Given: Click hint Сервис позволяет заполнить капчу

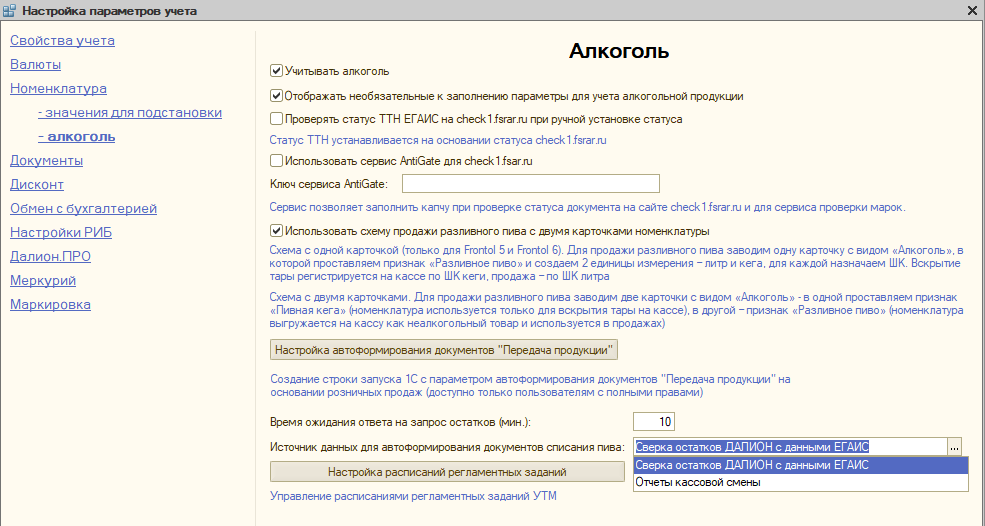Looking at the screenshot, I should (x=587, y=207).
